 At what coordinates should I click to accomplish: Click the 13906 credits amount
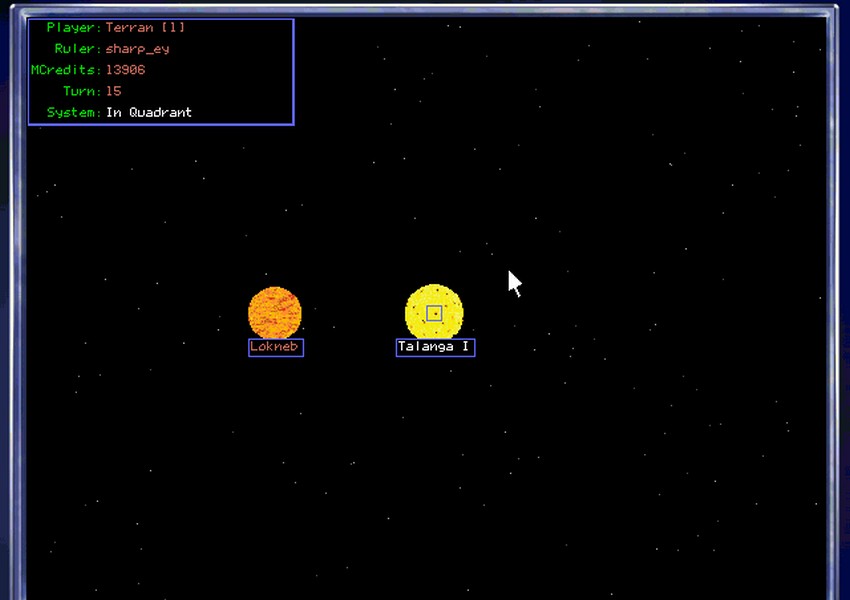pos(126,70)
